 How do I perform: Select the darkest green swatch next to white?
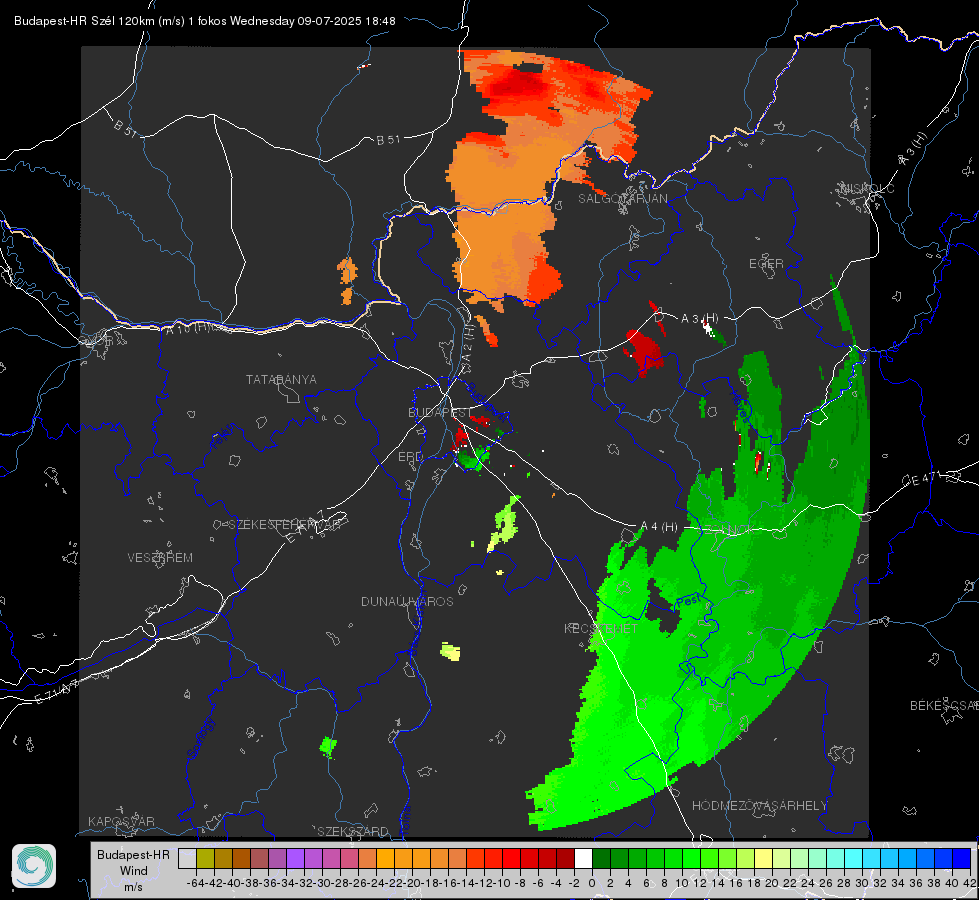pyautogui.click(x=601, y=858)
